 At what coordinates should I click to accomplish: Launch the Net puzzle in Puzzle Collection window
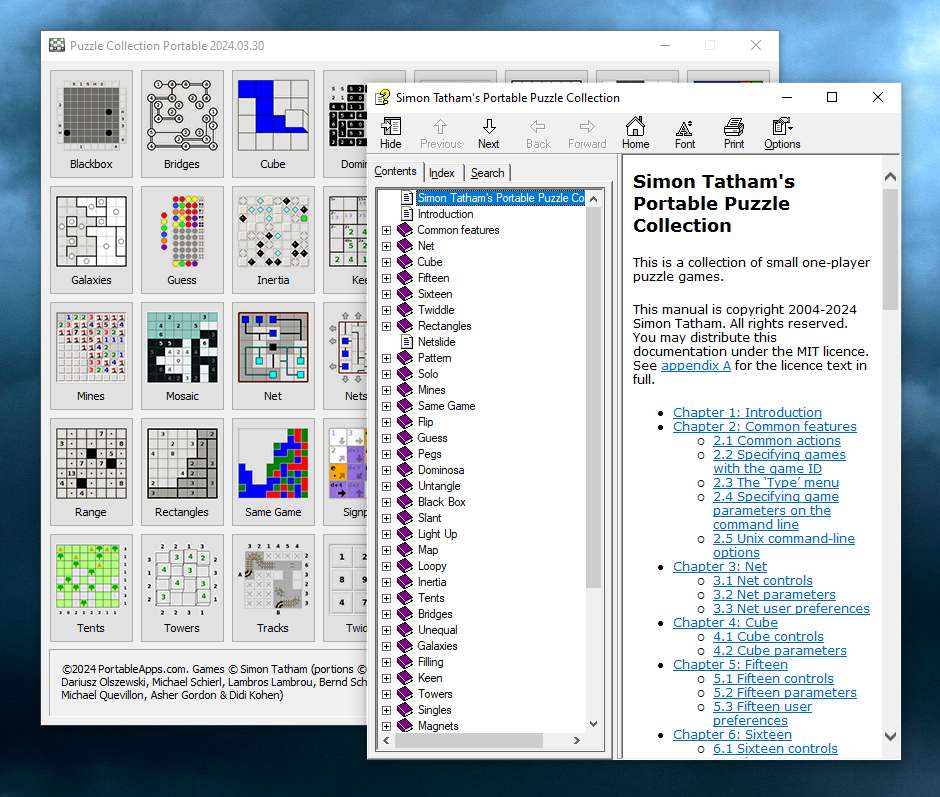pos(273,356)
